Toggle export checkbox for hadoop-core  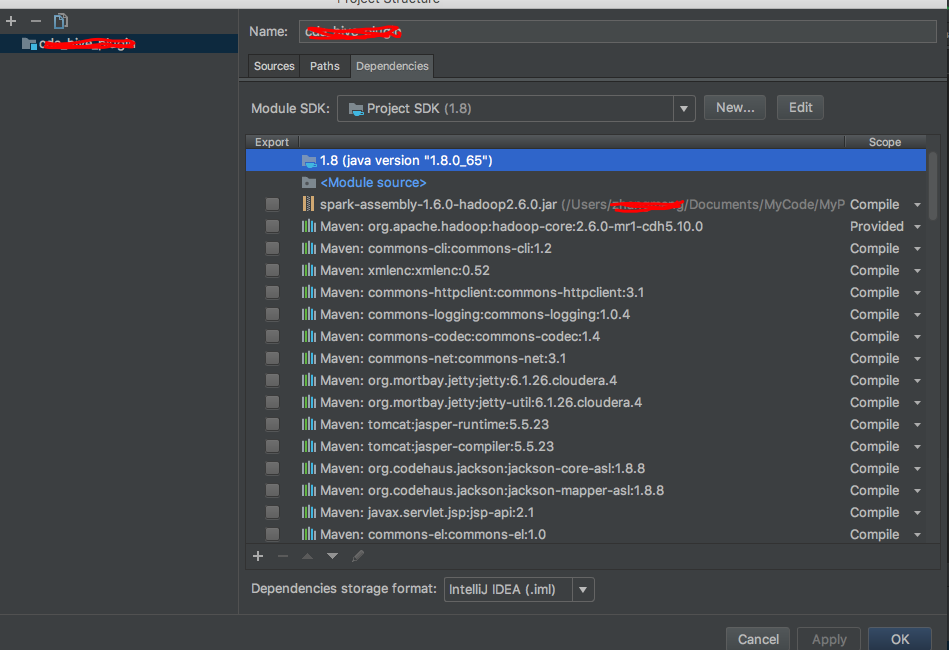pyautogui.click(x=272, y=226)
